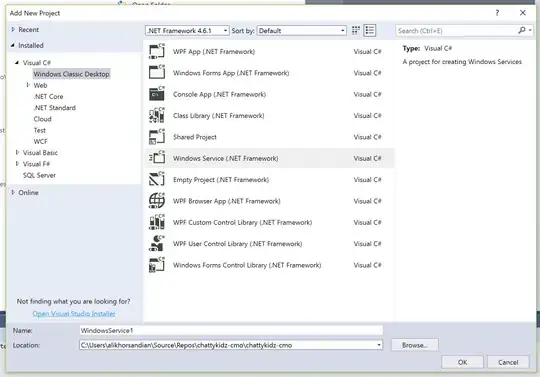Click the project Name input field
Viewport: 540px width, 377px height.
(x=231, y=331)
